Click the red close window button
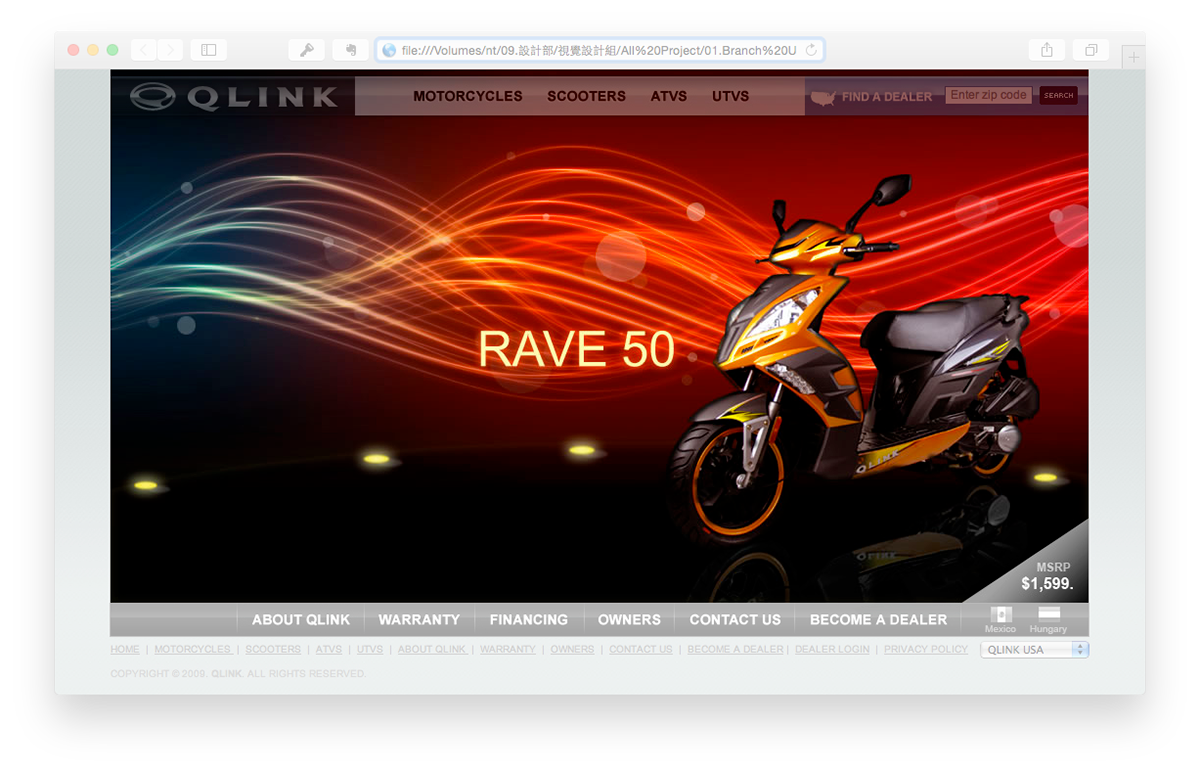Image resolution: width=1200 pixels, height=773 pixels. 73,50
